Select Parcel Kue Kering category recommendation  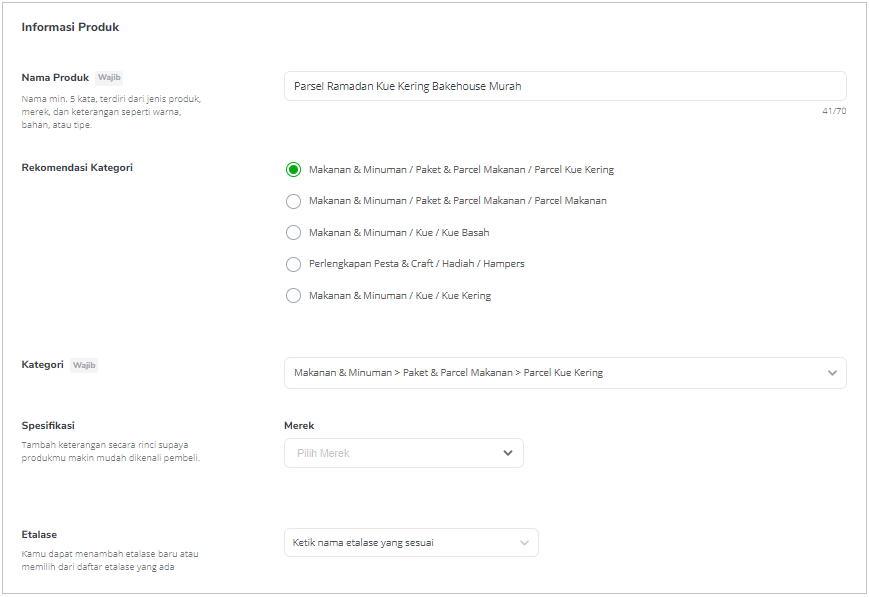click(x=293, y=170)
